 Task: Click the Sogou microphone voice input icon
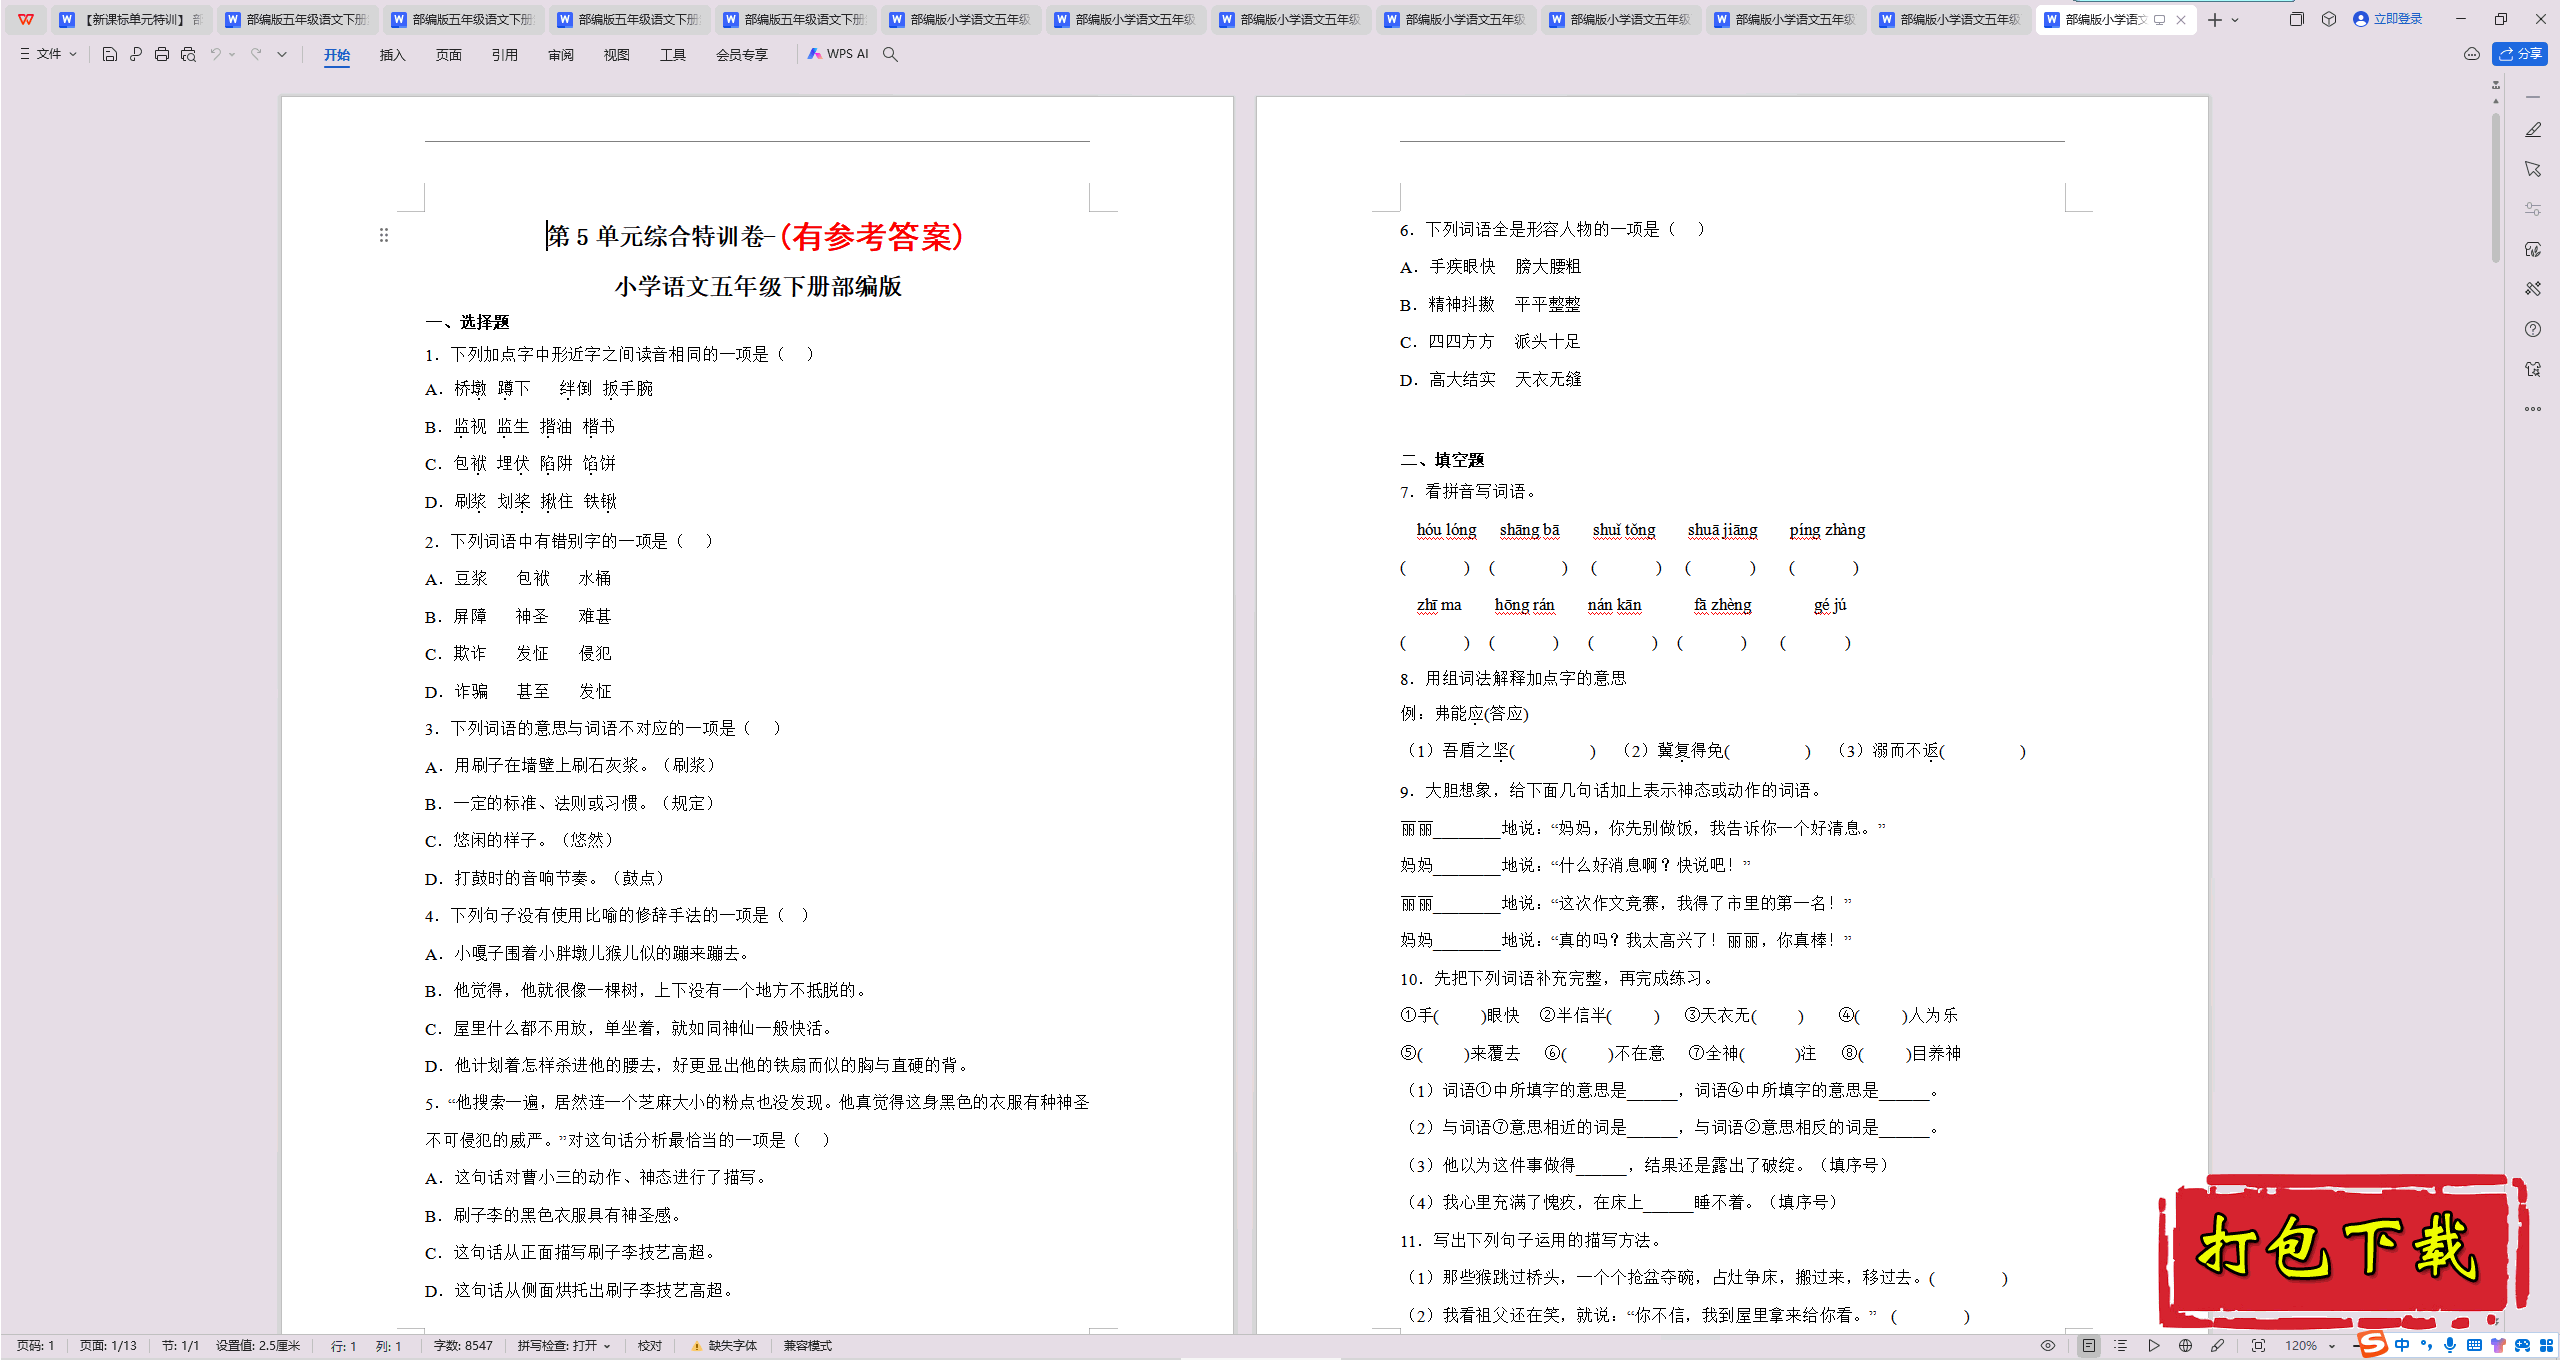tap(2450, 1346)
